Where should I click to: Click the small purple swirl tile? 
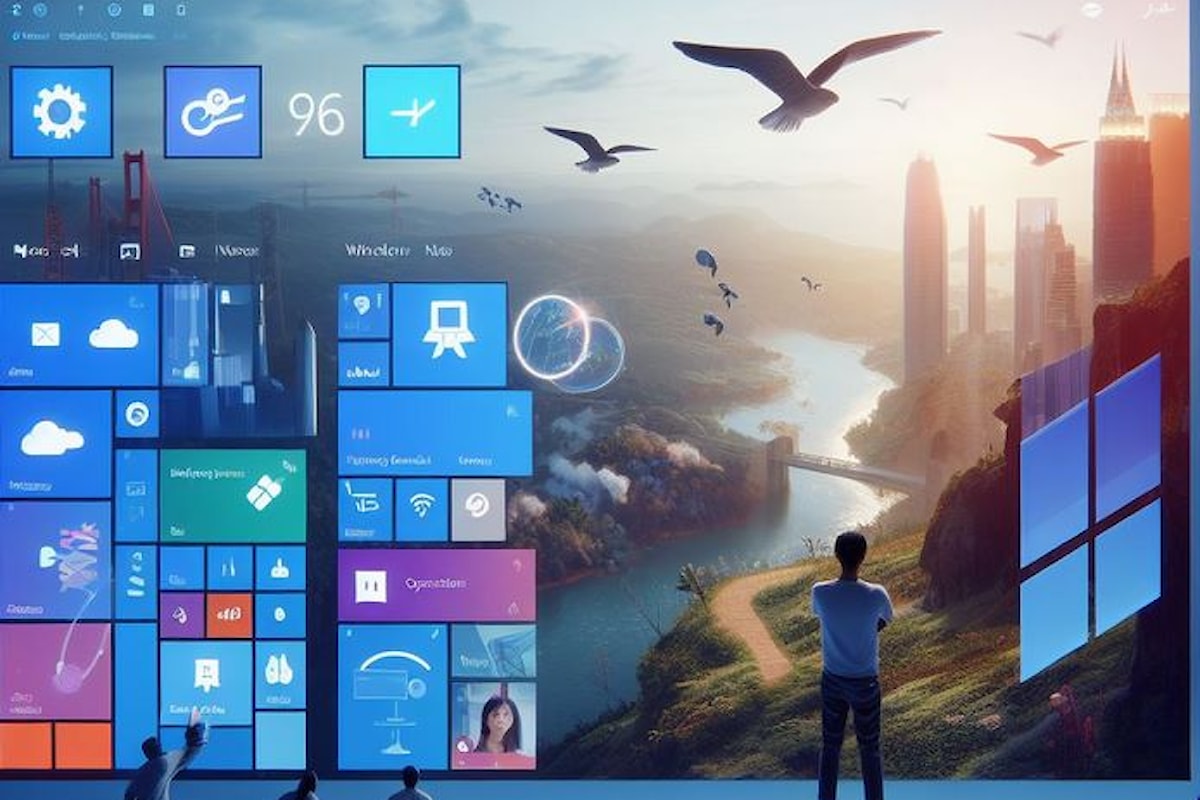(x=181, y=615)
